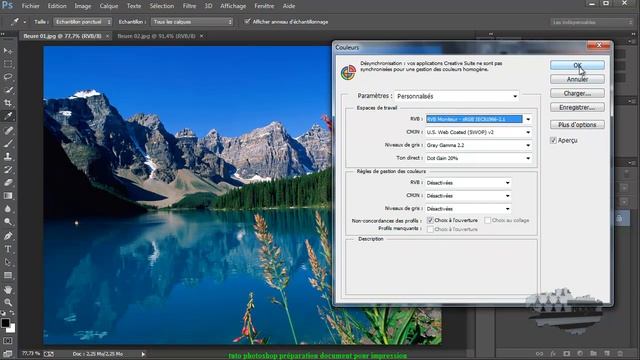The width and height of the screenshot is (640, 360).
Task: Open Niveaux de gris Gray Gamma dropdown
Action: coord(478,145)
